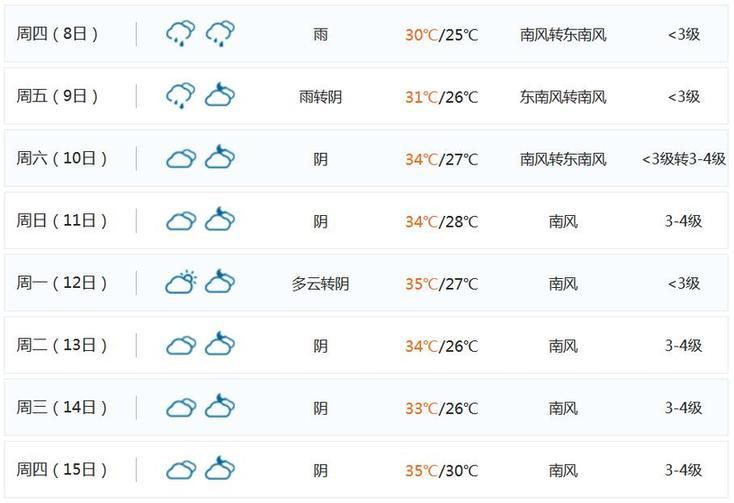Select the 周五（9日）date label
Screen dimensions: 734x503
(x=62, y=96)
